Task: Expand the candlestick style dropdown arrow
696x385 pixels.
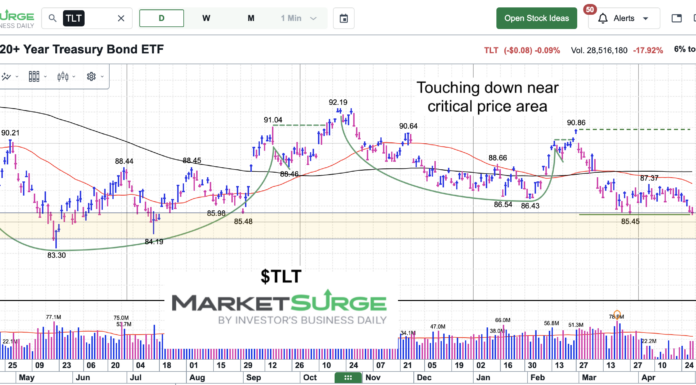Action: click(74, 77)
